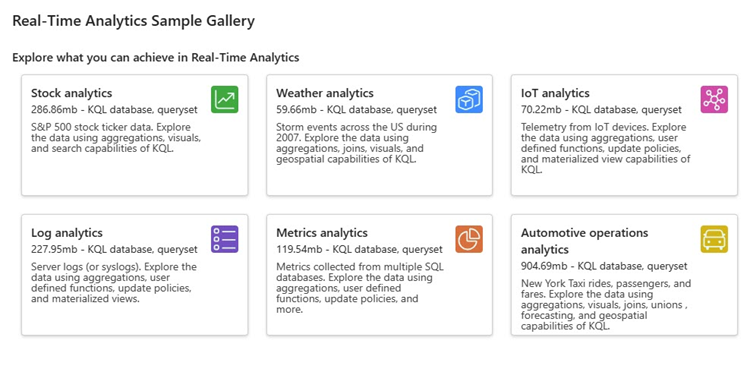Open Automotive operations analytics title

coord(585,241)
